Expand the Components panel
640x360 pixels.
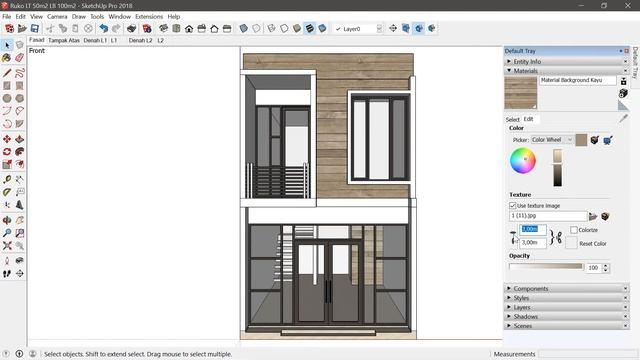[x=509, y=288]
